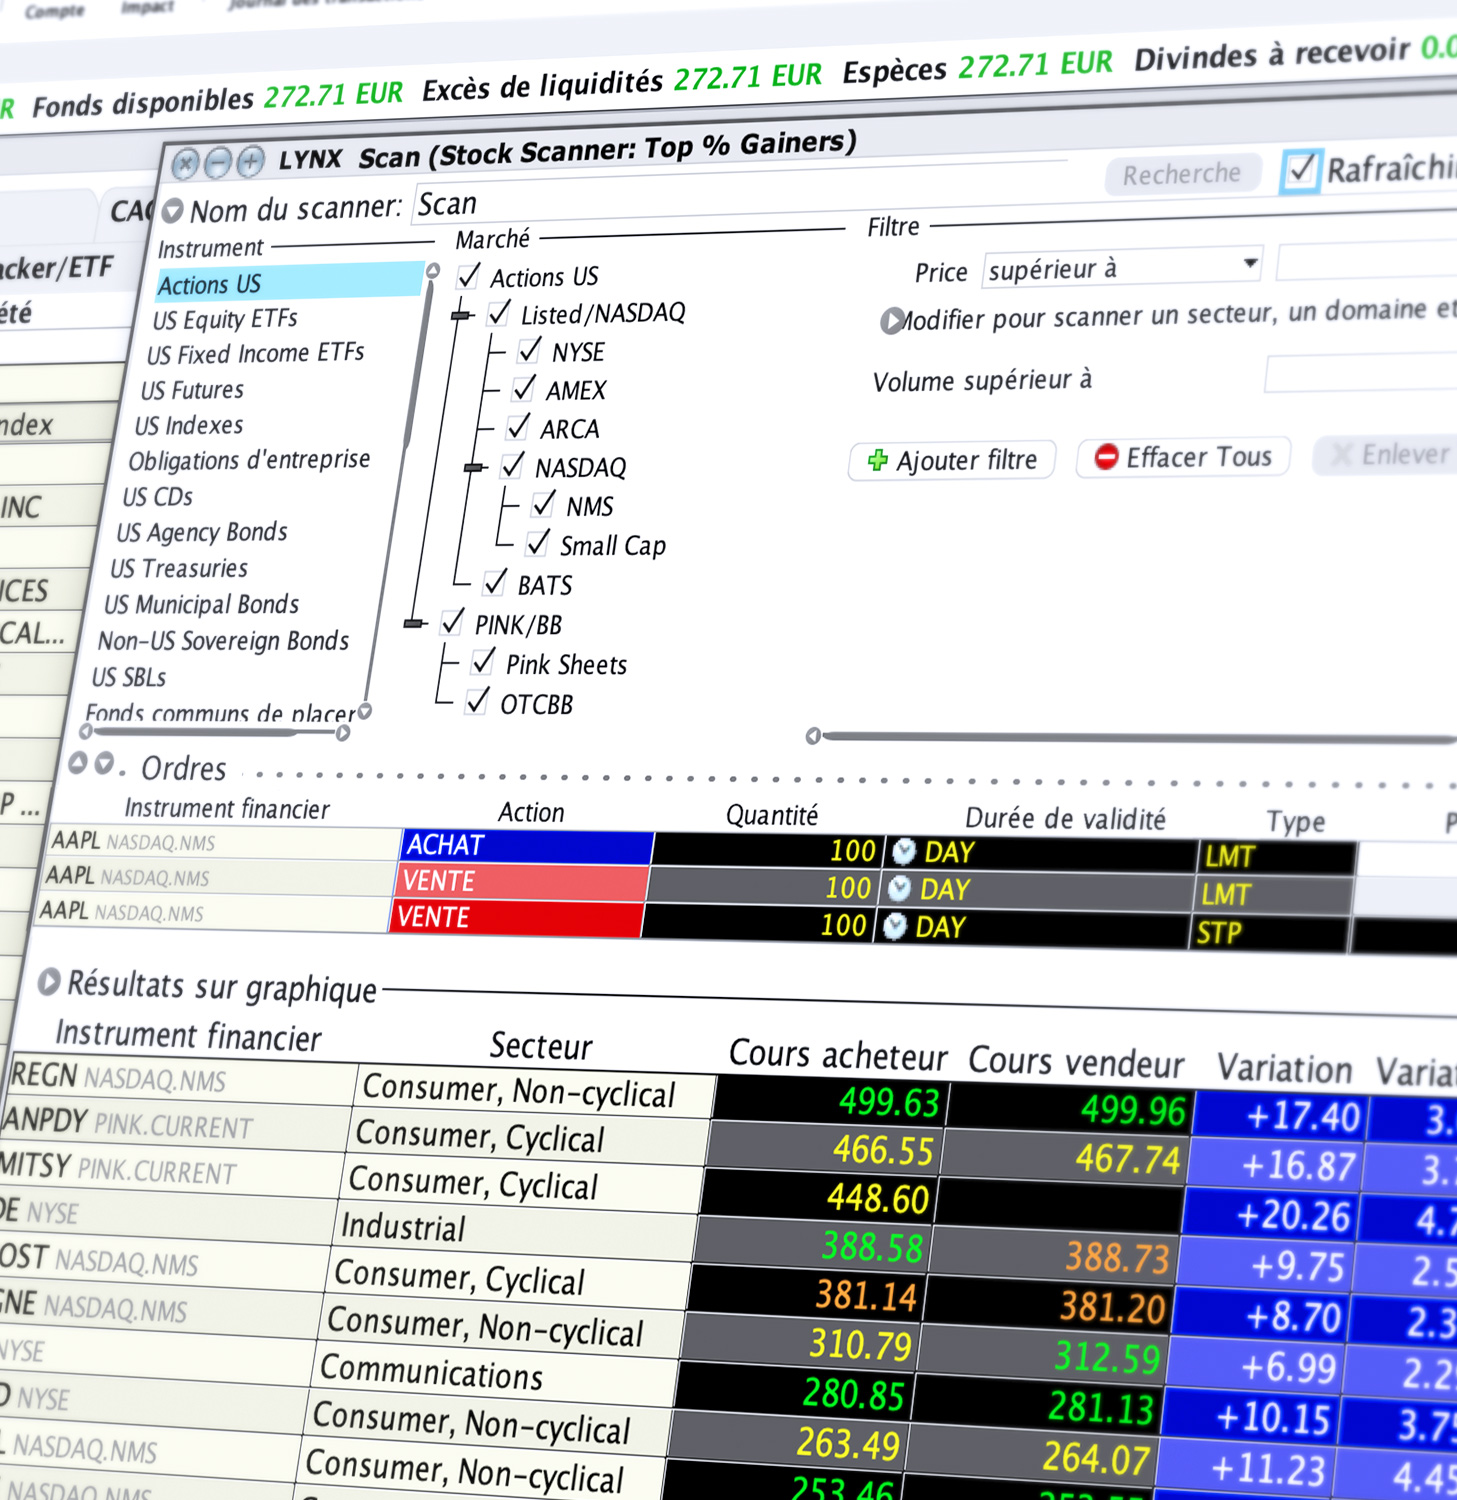Select US Treasuries instrument
1457x1500 pixels.
180,568
